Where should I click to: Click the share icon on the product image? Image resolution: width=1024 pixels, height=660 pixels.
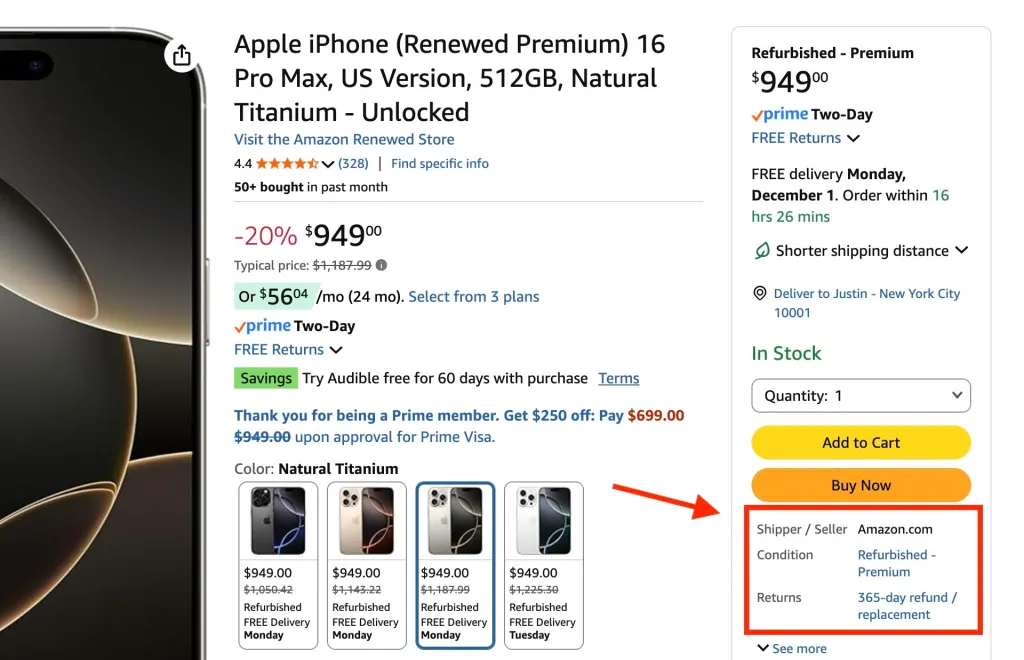click(181, 56)
